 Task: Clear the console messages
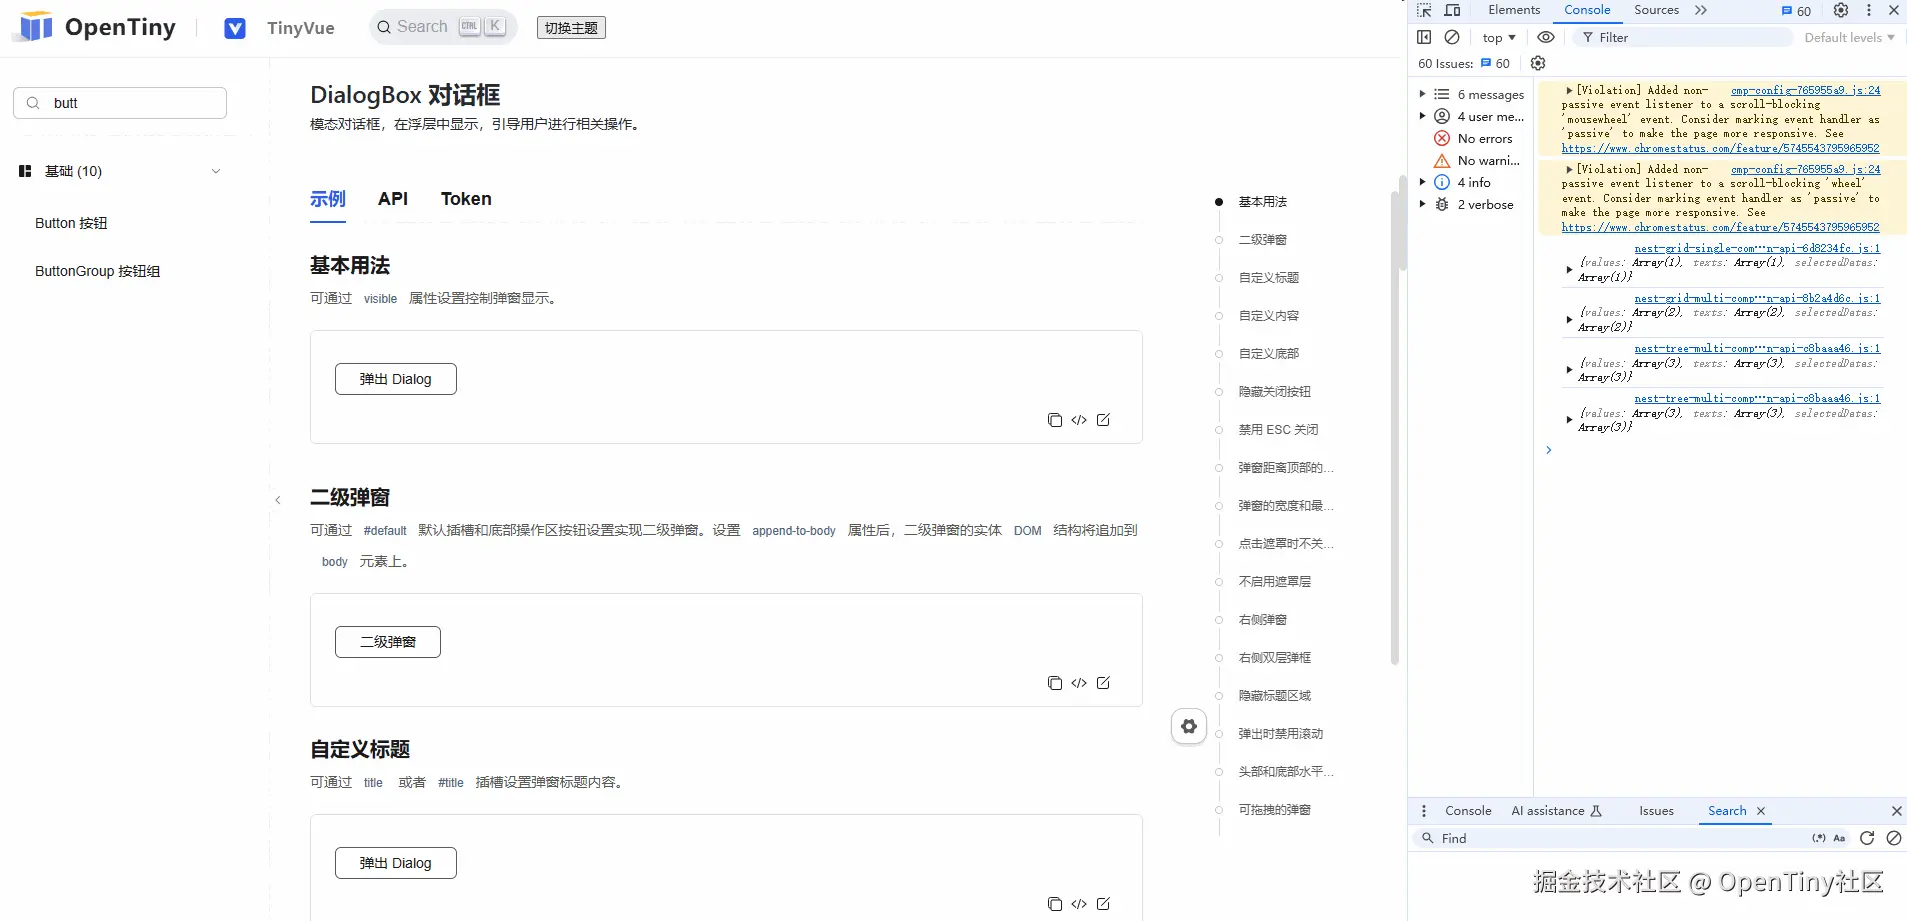[1453, 37]
